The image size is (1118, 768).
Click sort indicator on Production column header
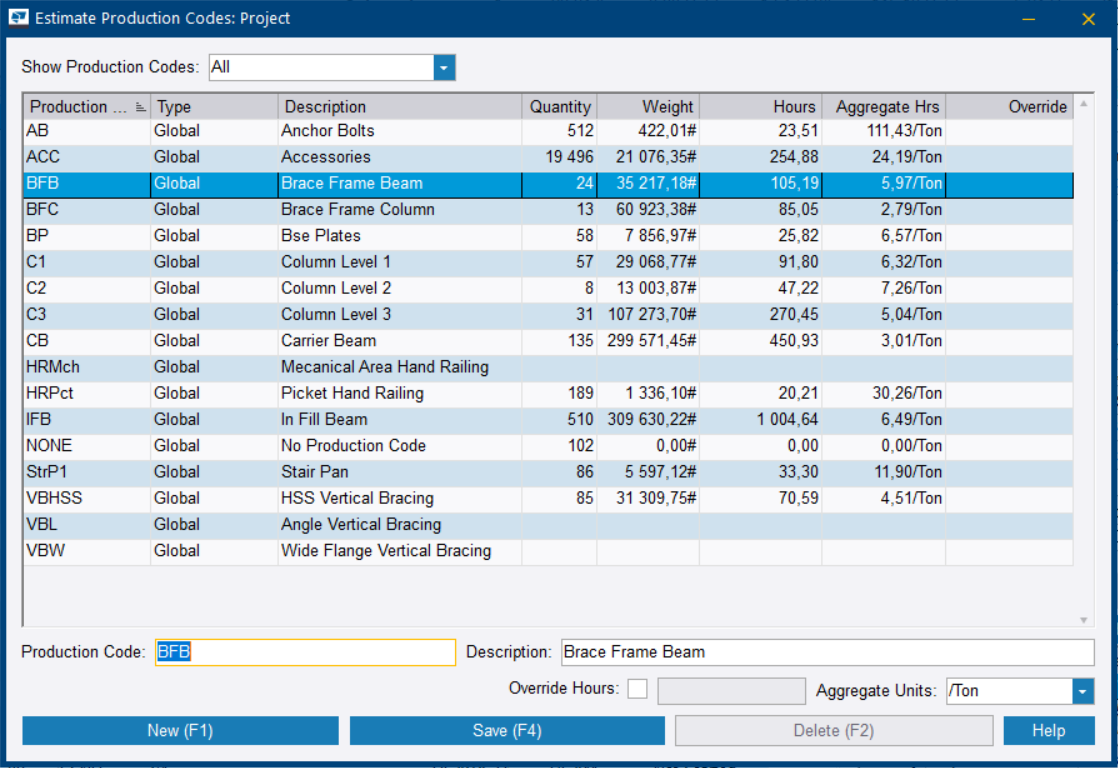(x=140, y=107)
